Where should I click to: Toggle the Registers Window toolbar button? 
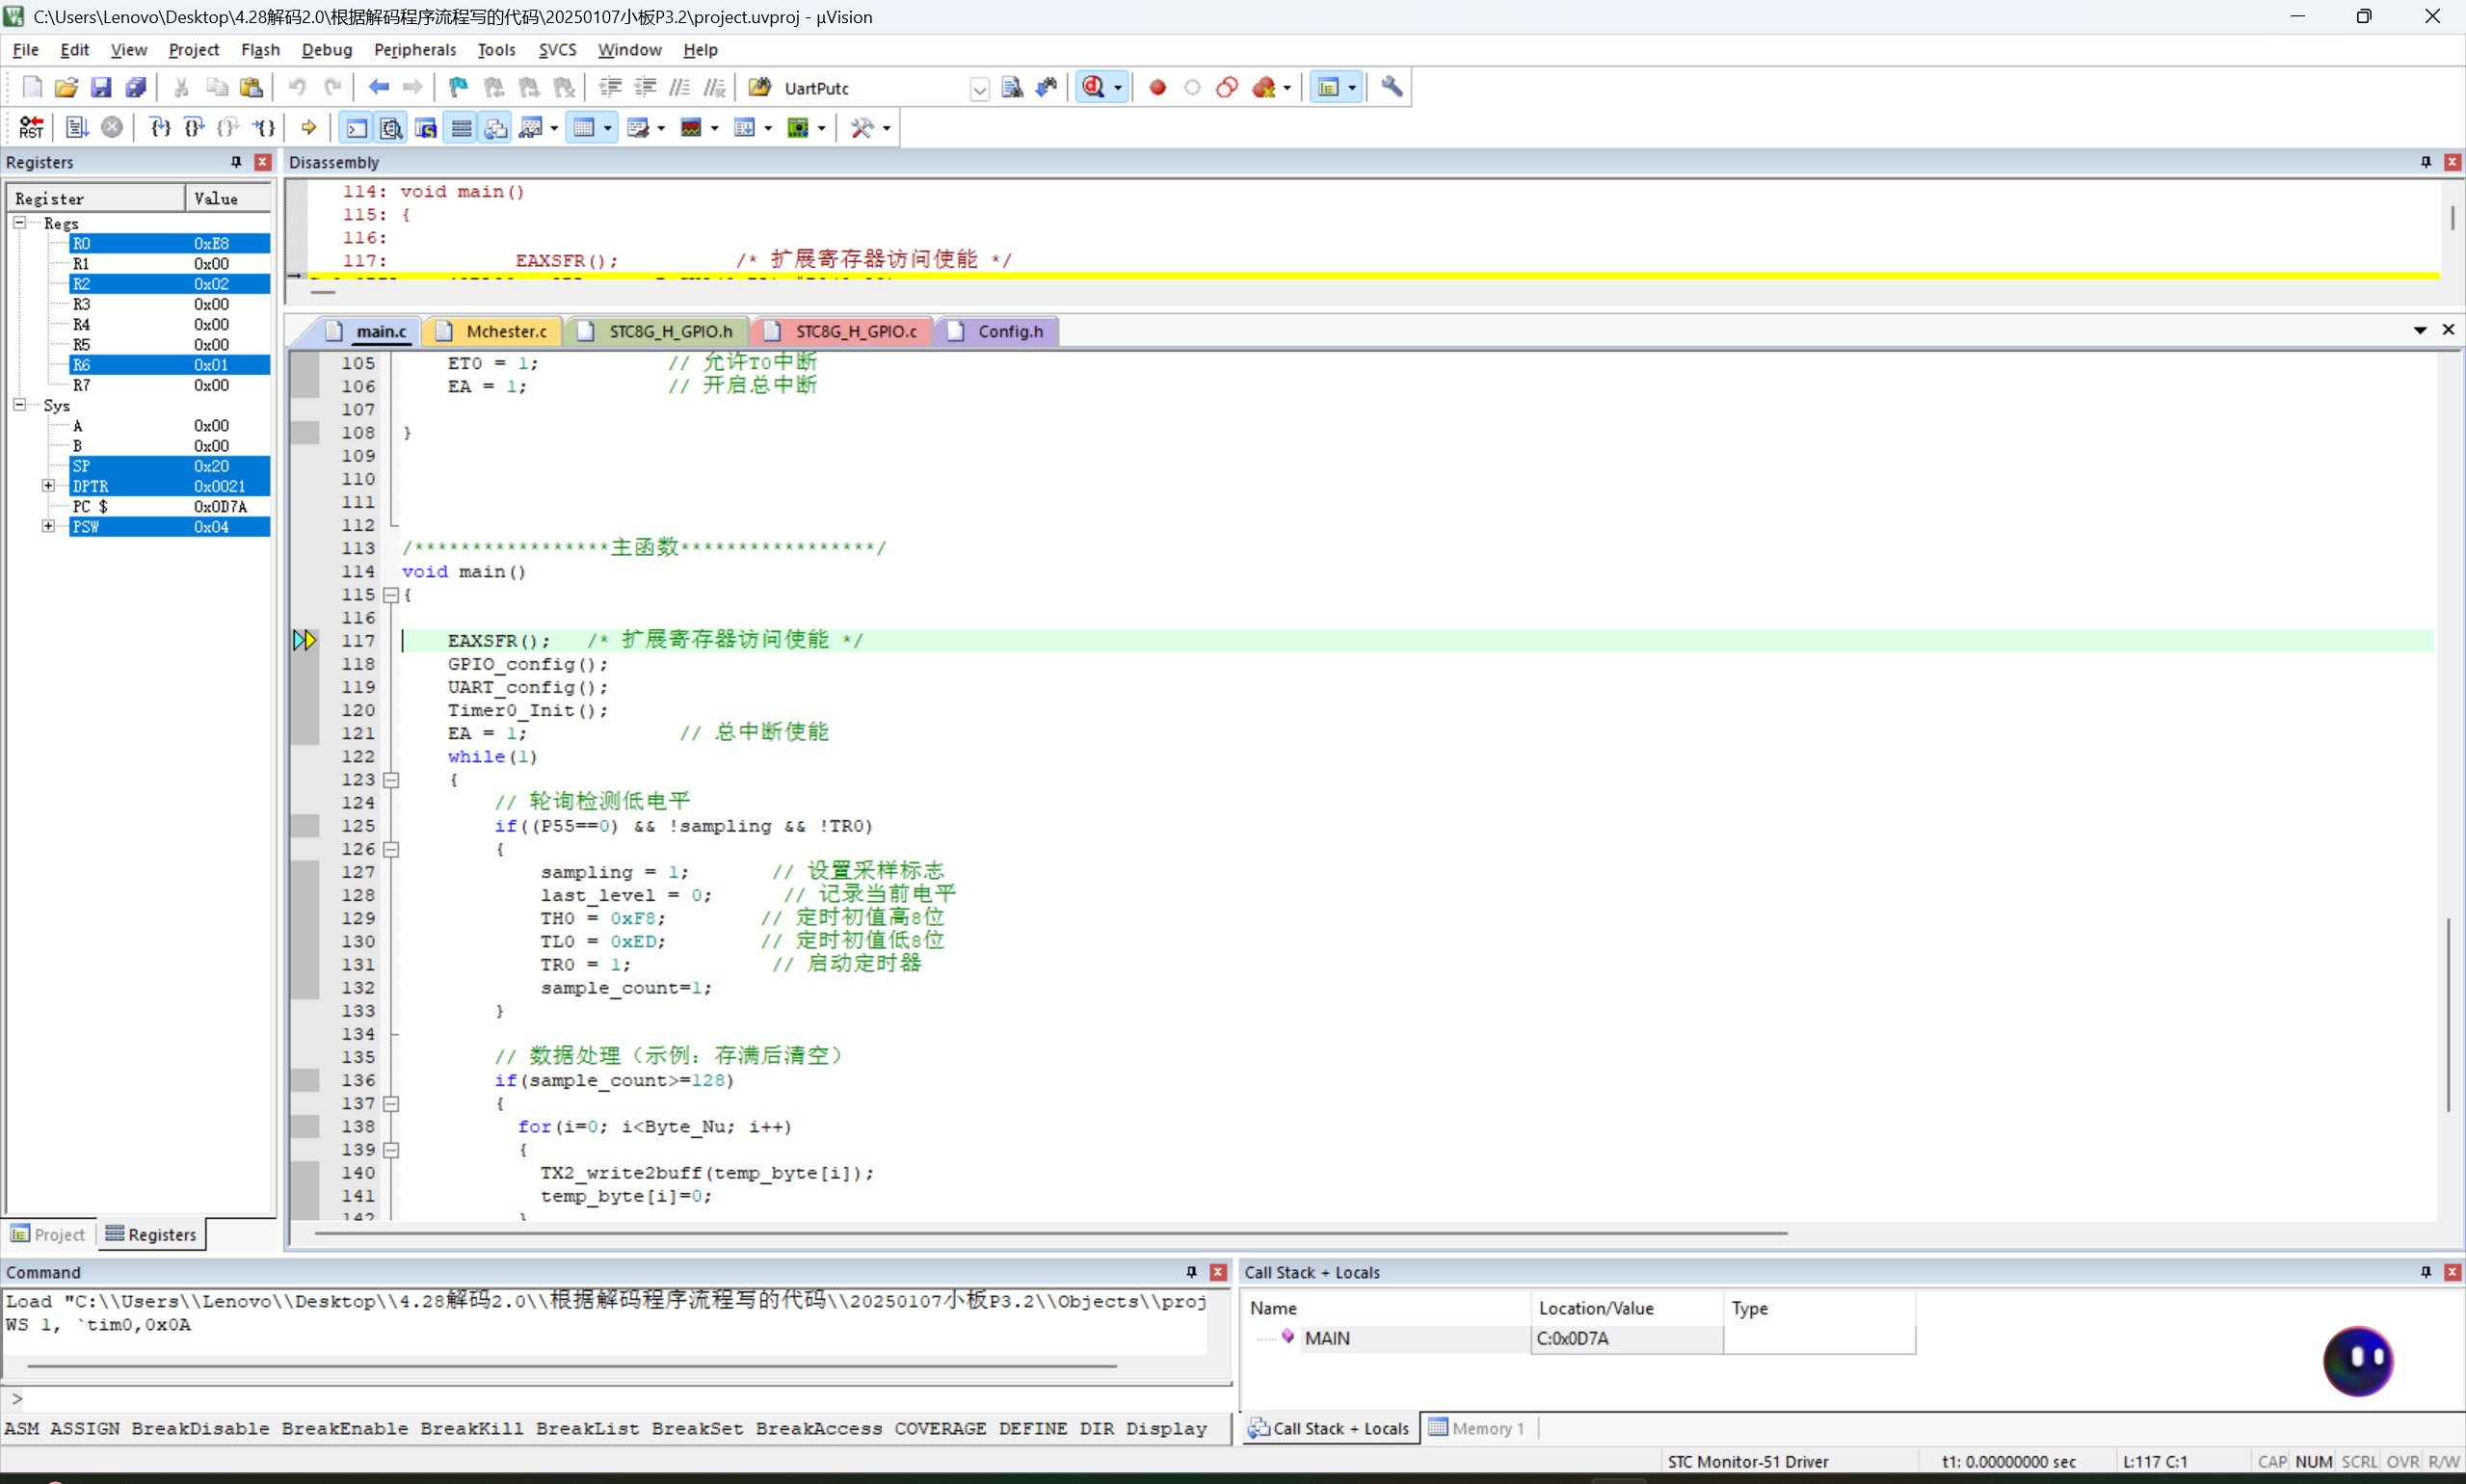tap(461, 127)
